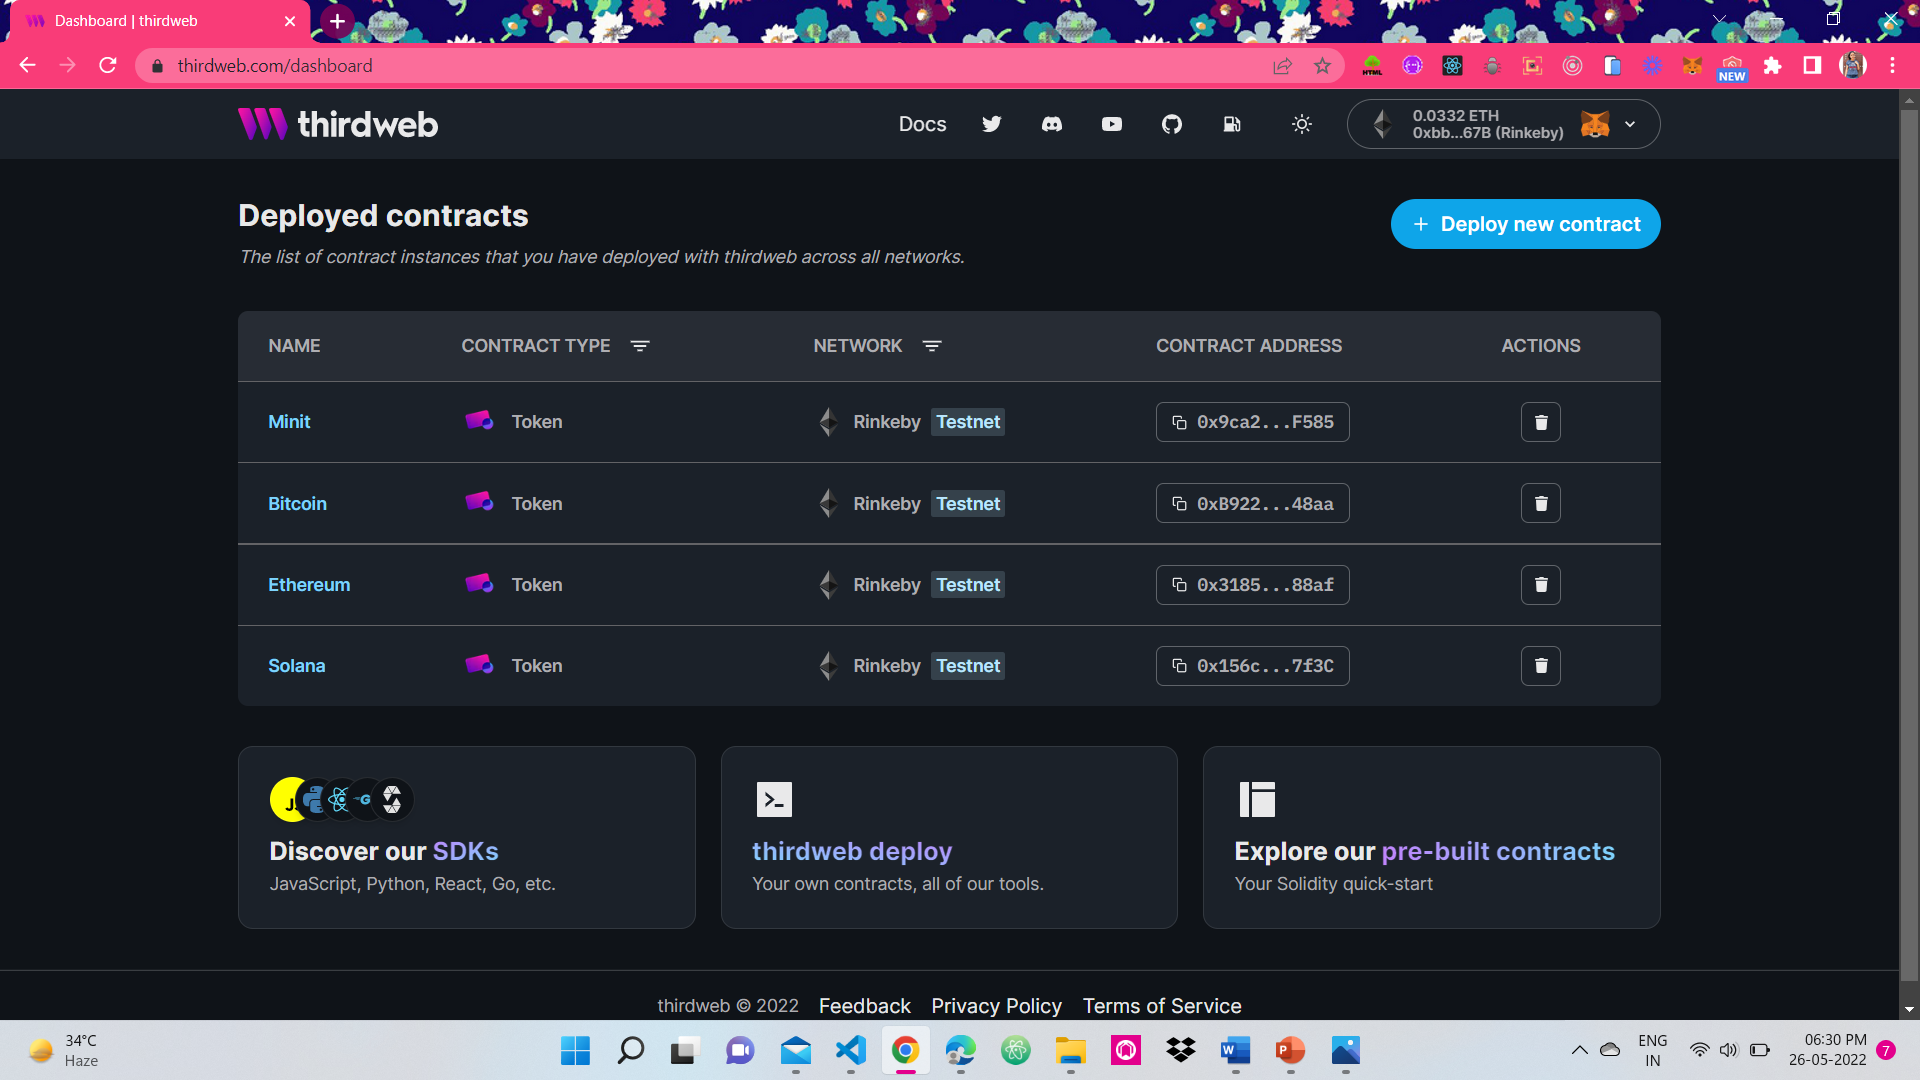1920x1080 pixels.
Task: Delete the Solana contract via trash icon
Action: click(1540, 665)
